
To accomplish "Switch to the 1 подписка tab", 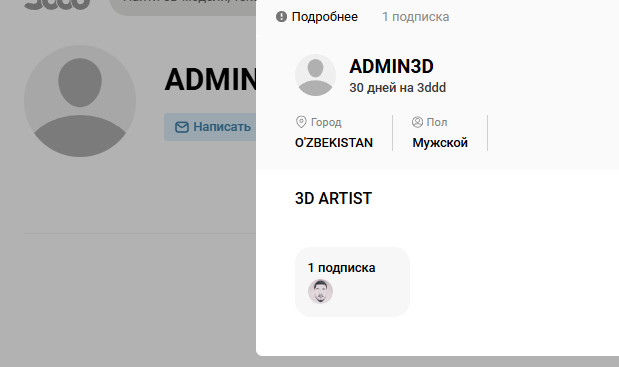I will point(415,17).
